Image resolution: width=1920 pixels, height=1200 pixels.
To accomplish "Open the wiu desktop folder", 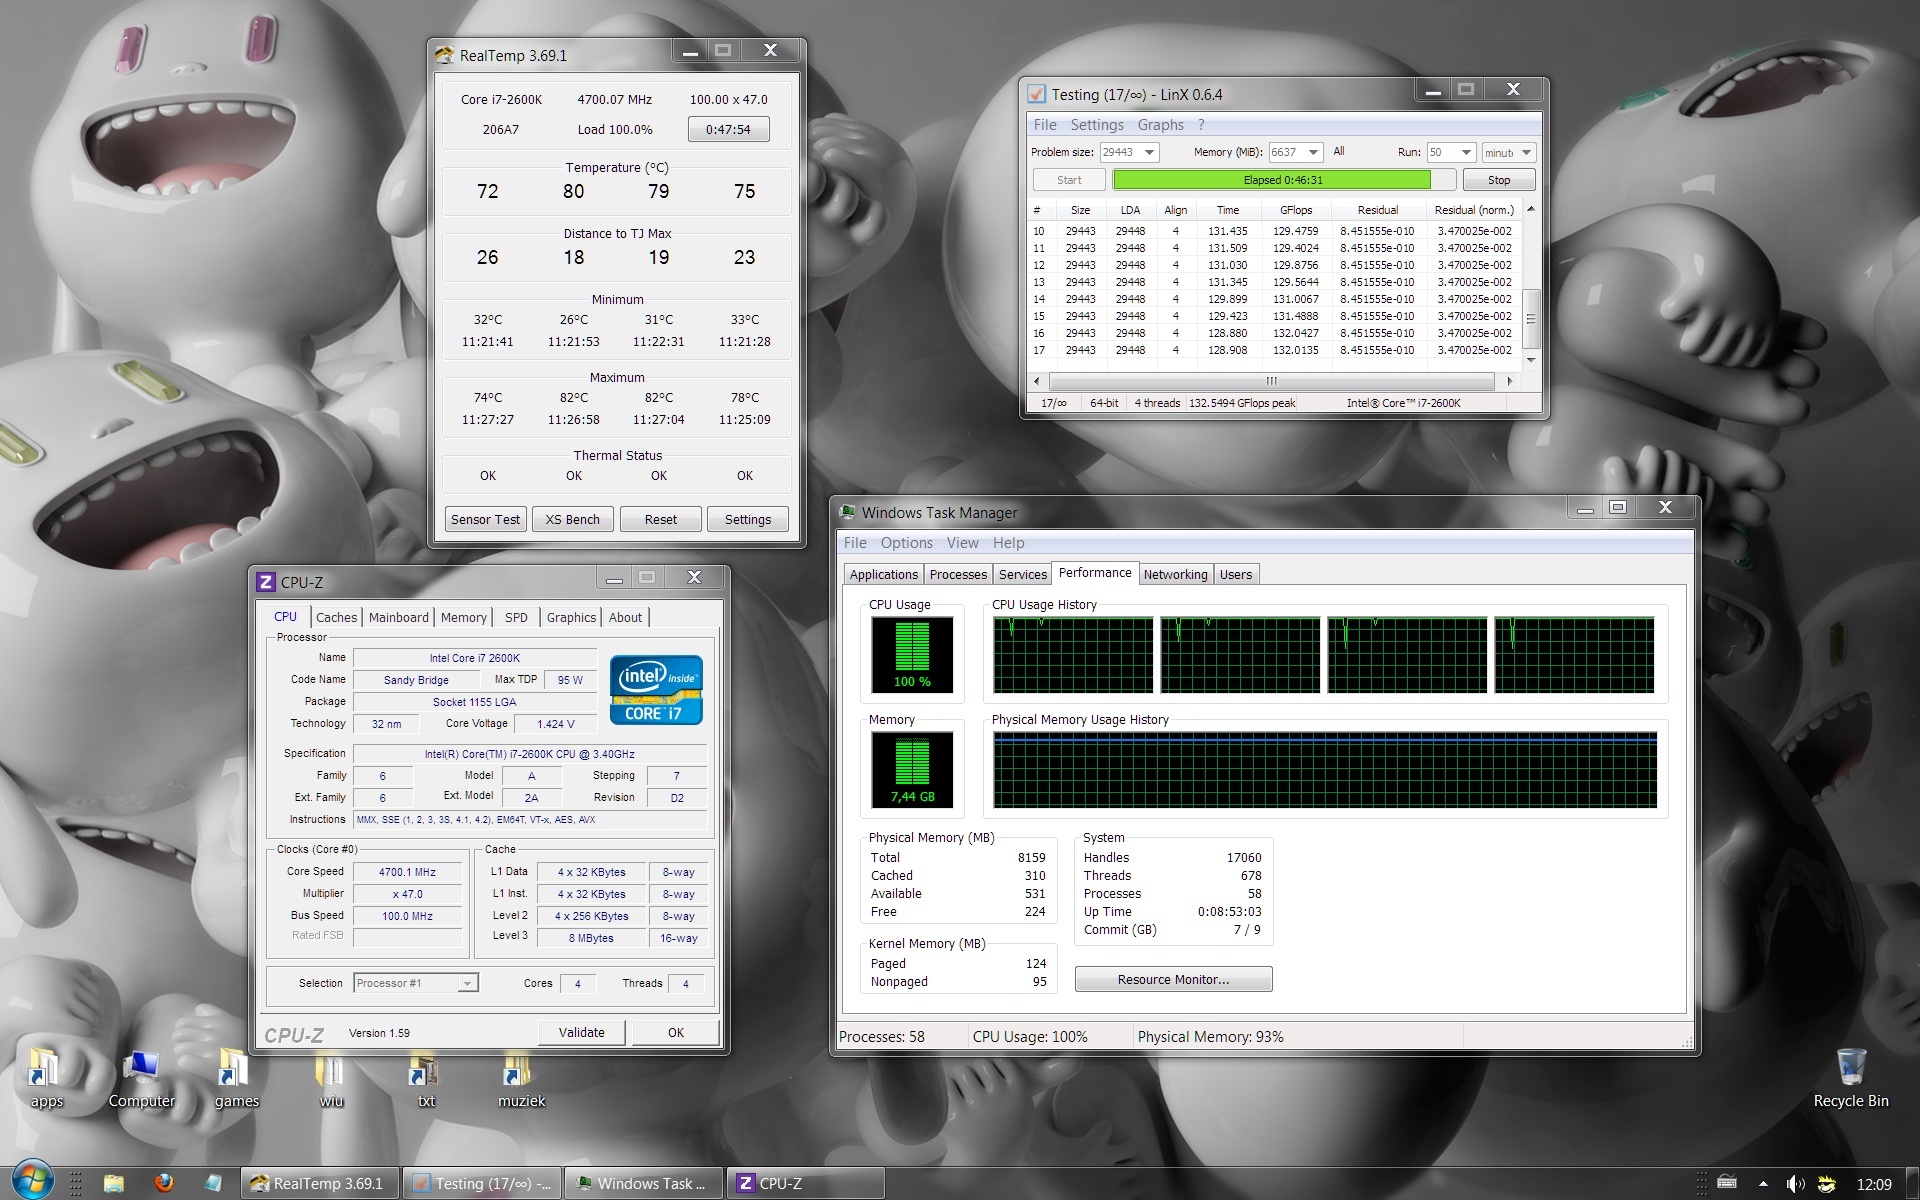I will coord(331,1078).
